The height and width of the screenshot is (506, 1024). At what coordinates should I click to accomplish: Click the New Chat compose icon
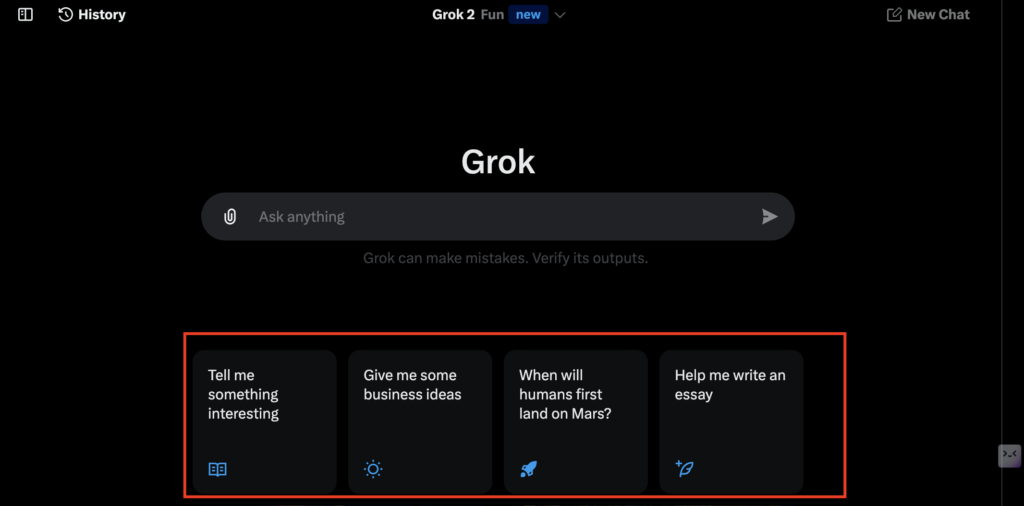894,15
